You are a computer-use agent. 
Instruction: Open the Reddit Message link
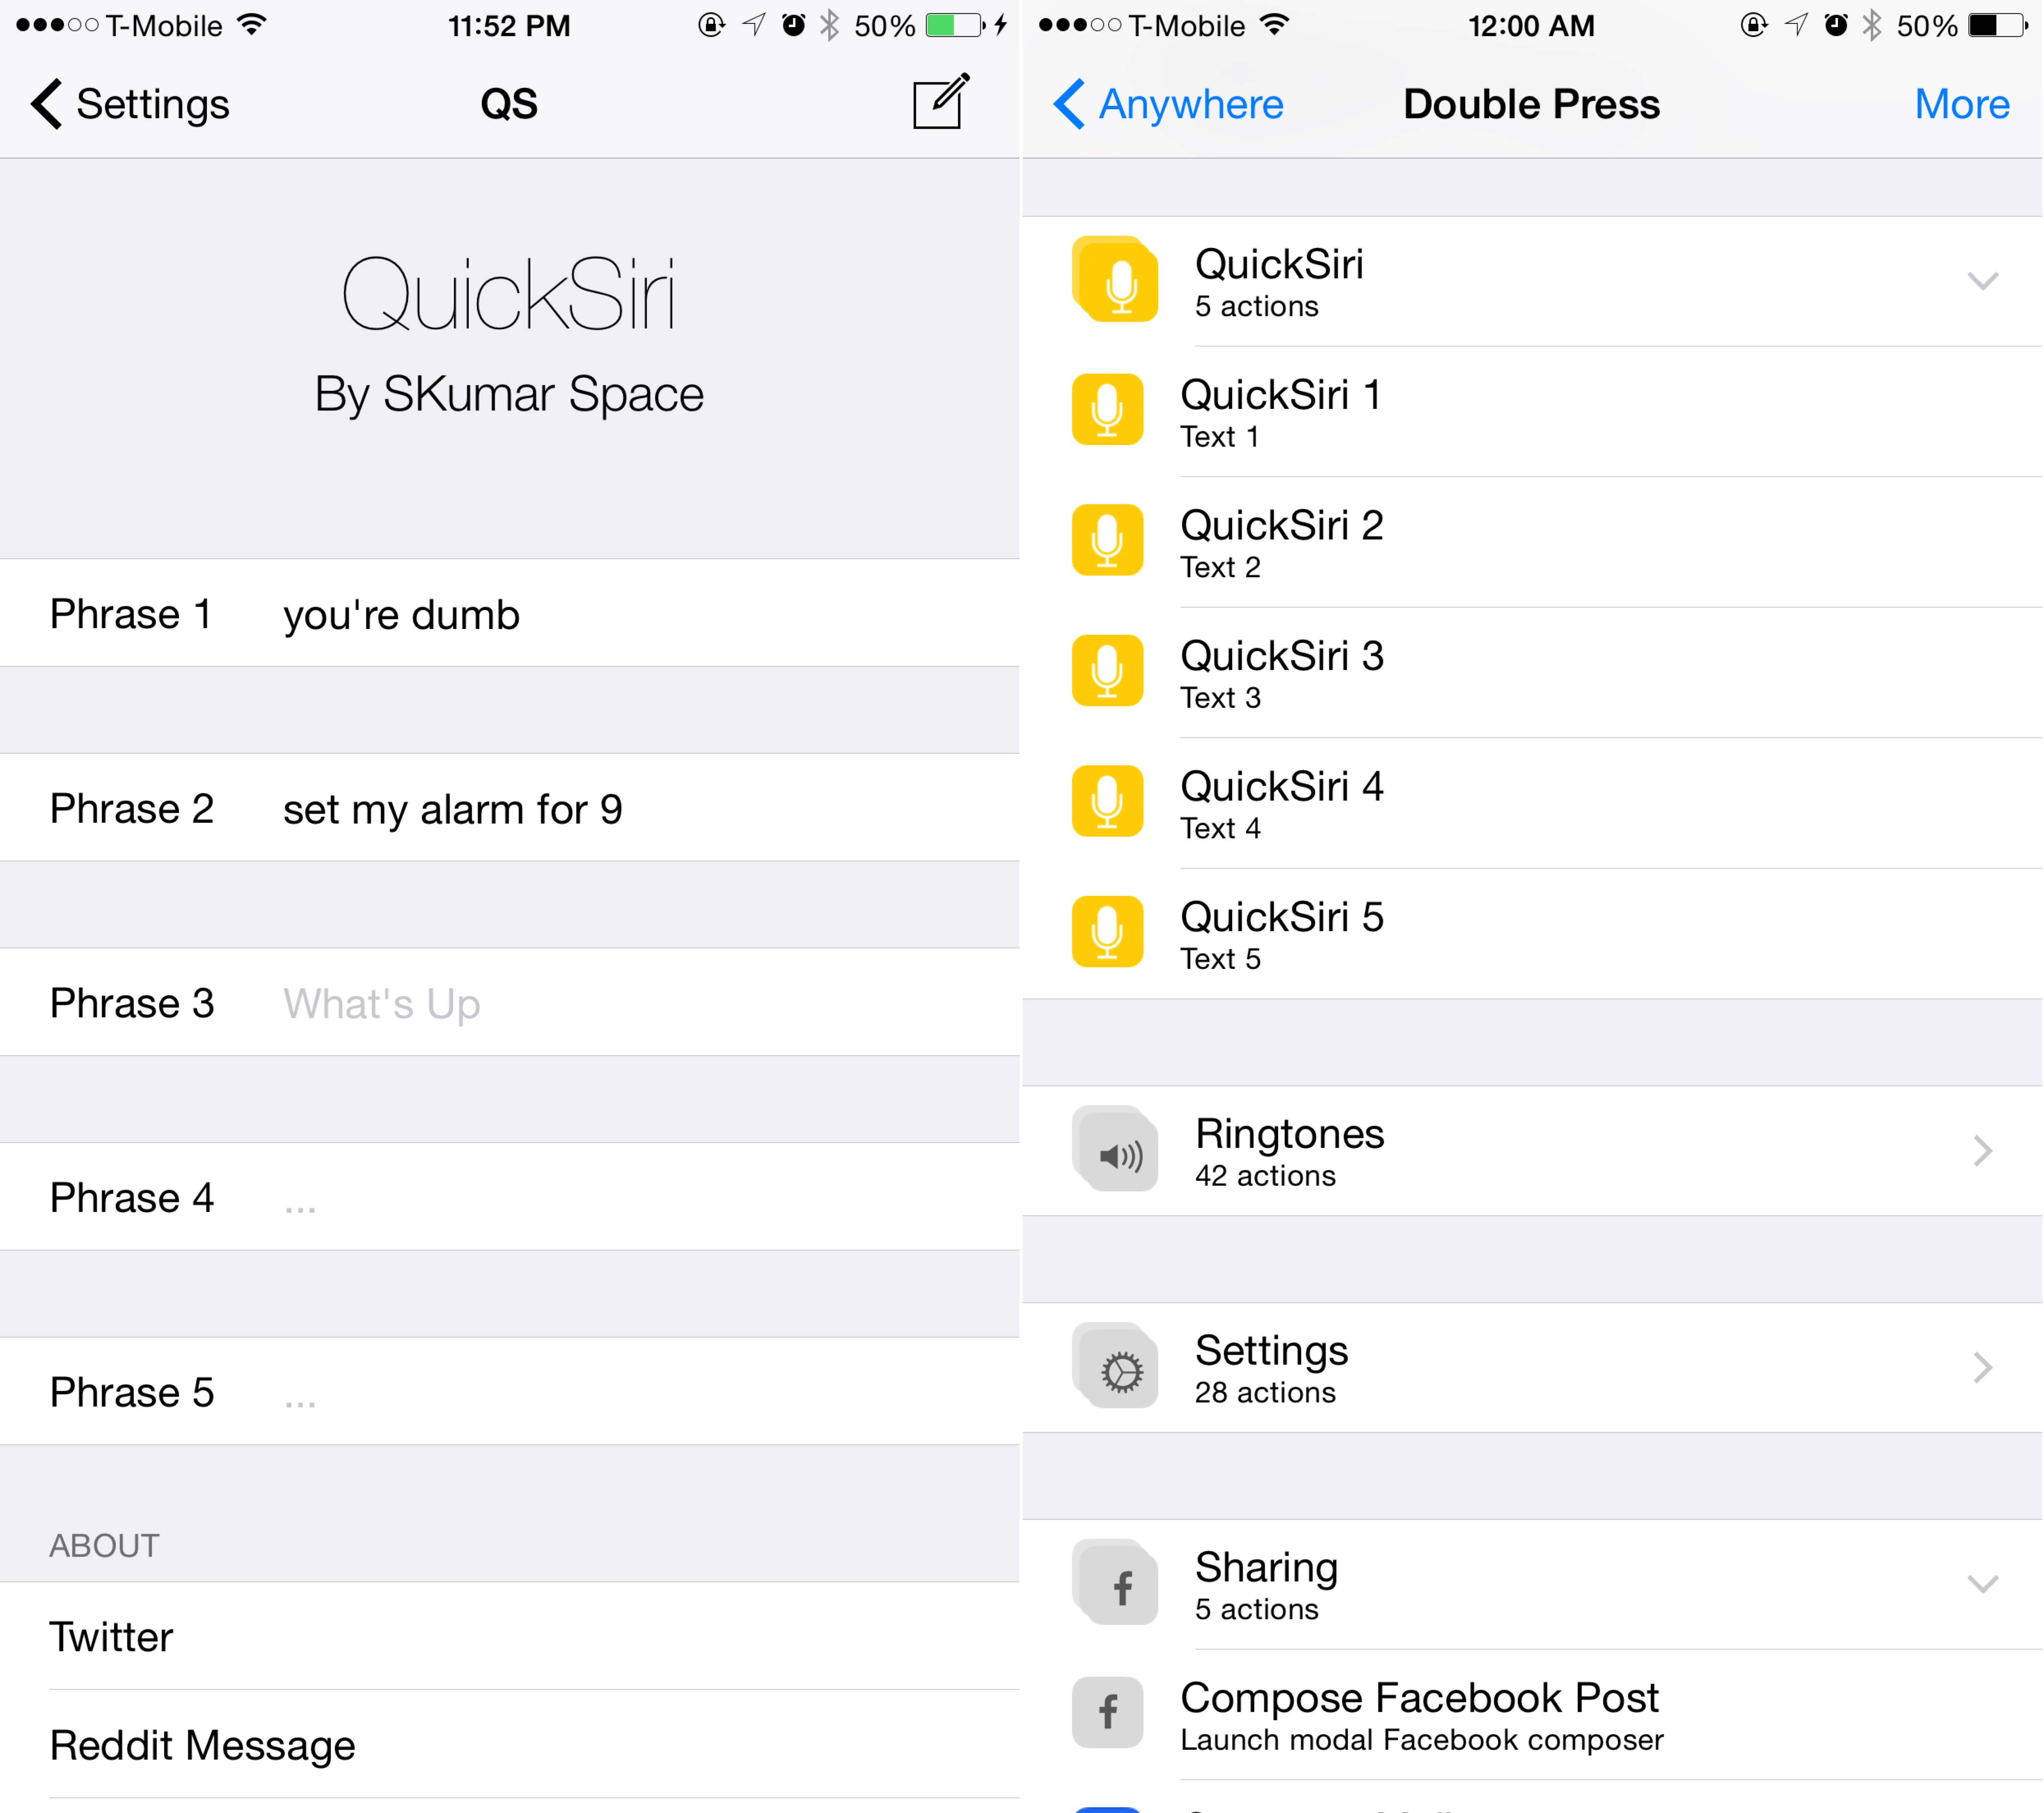click(510, 1745)
